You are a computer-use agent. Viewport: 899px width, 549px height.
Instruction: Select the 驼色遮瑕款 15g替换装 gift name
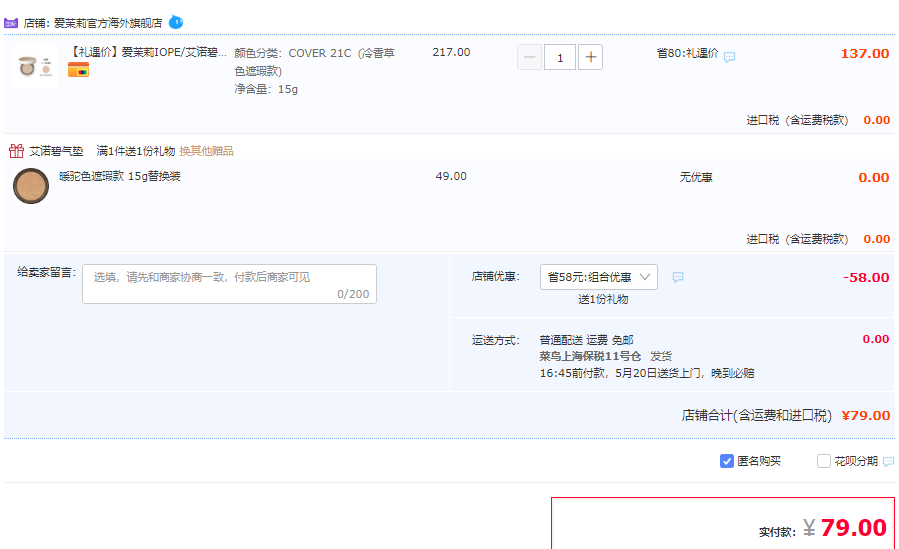point(120,177)
